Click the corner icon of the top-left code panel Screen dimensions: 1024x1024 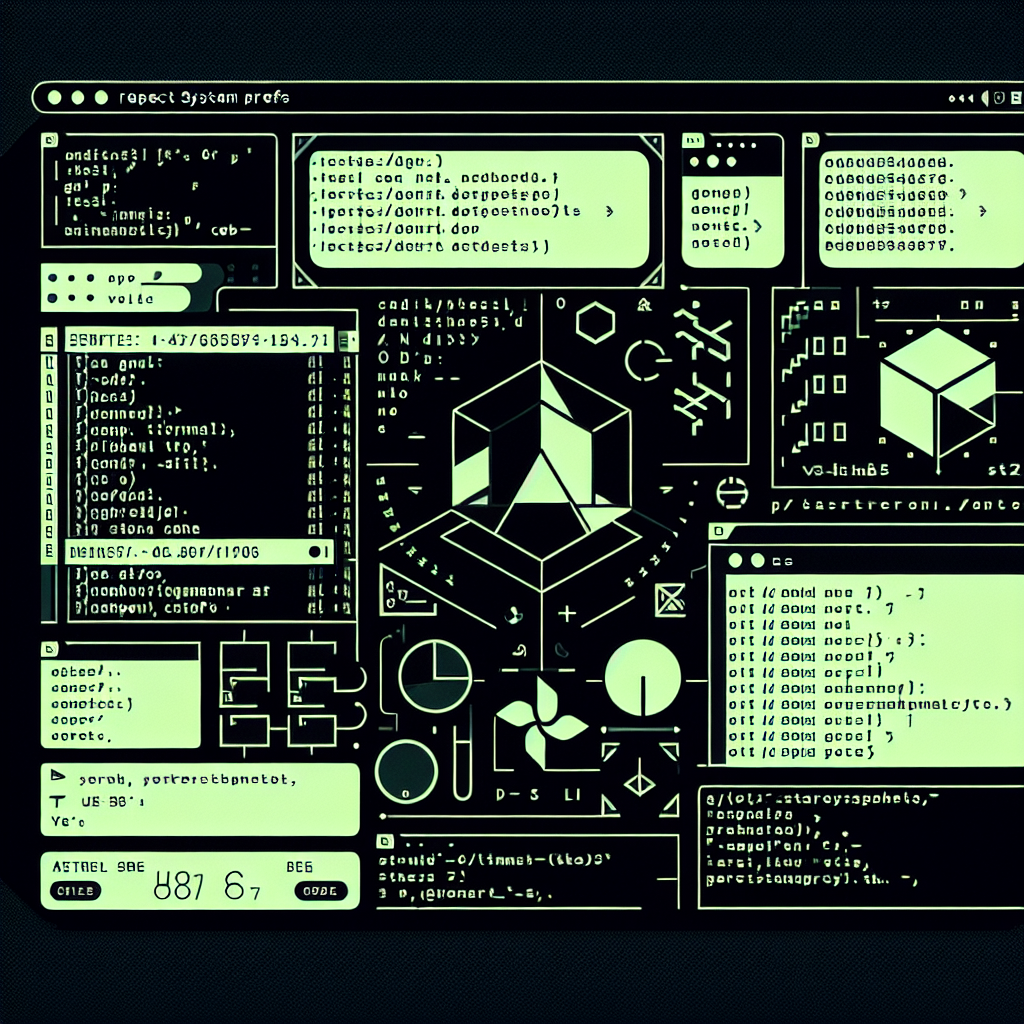click(x=49, y=140)
